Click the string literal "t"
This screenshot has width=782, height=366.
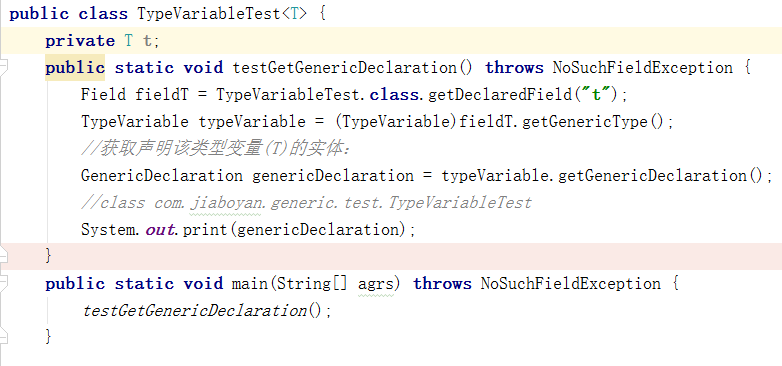597,94
